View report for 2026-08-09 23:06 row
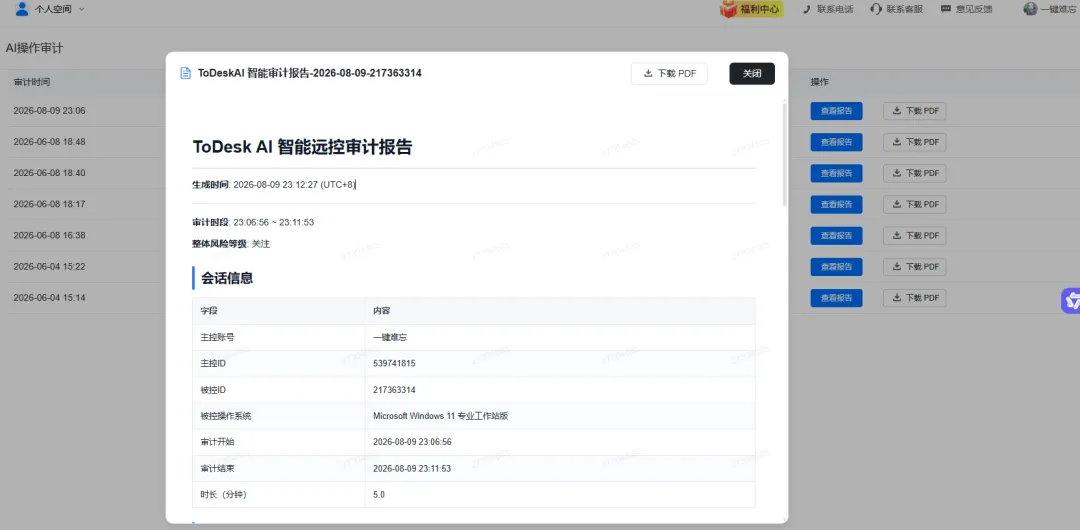Screen dimensions: 1080x530 click(836, 111)
